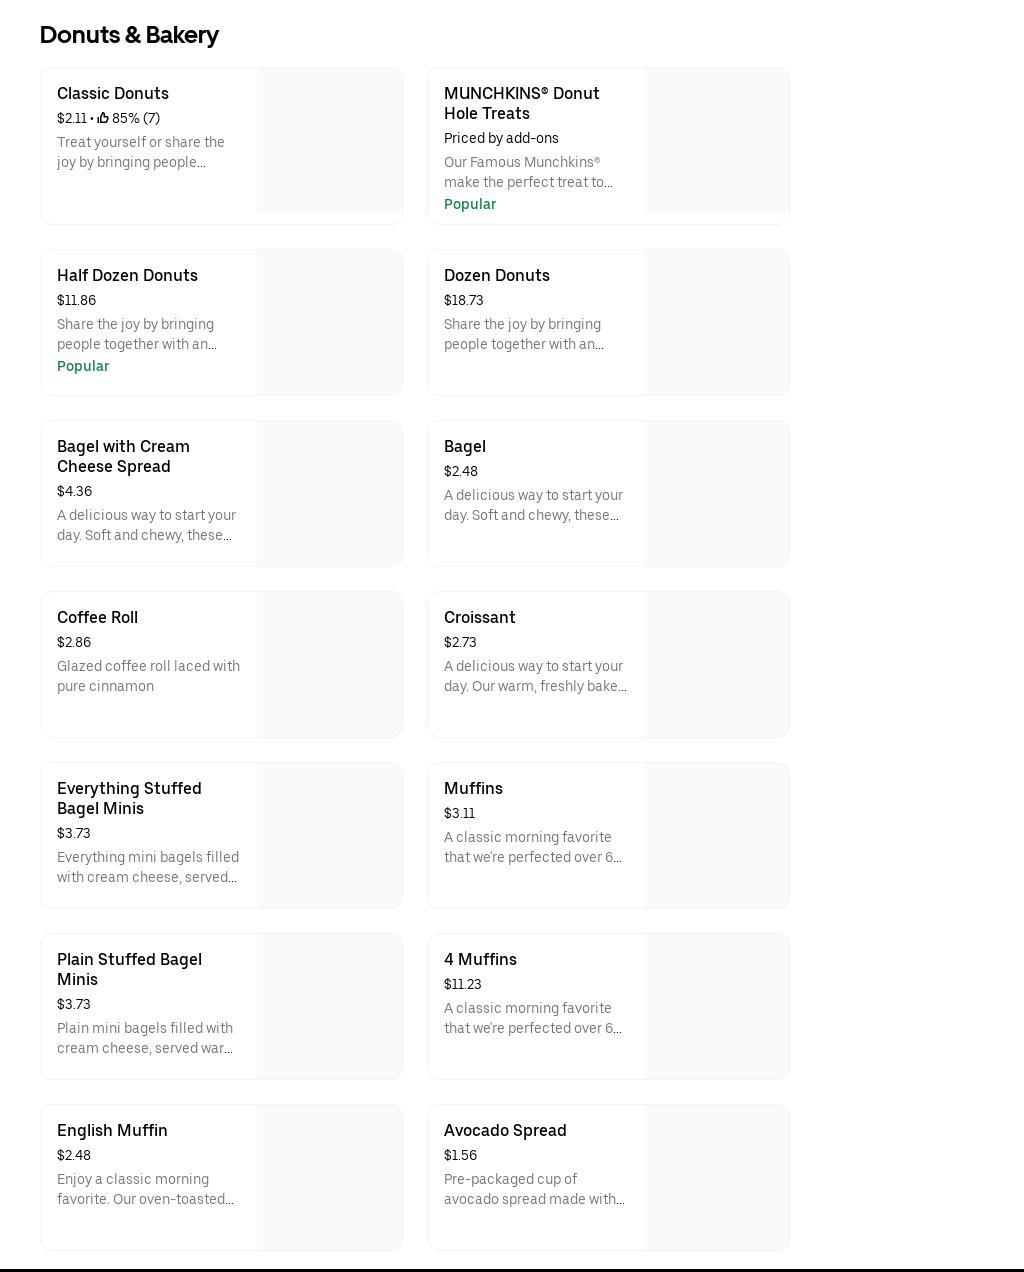The height and width of the screenshot is (1272, 1024).
Task: Click the Bagel item image placeholder
Action: pos(716,494)
